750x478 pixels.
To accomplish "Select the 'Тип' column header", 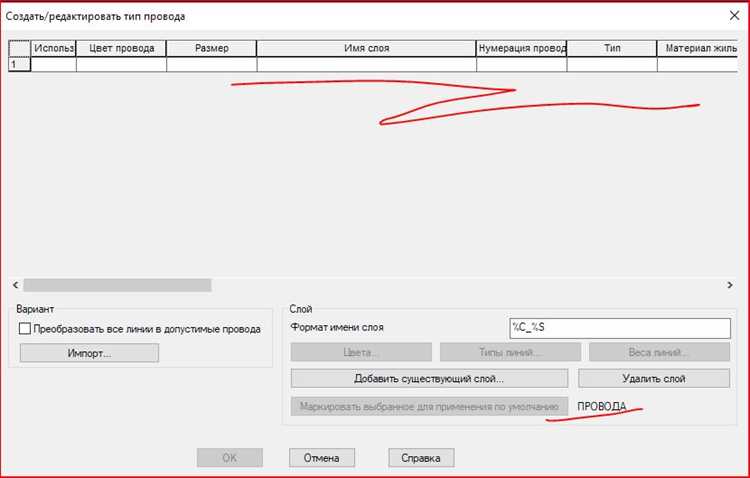I will [612, 48].
